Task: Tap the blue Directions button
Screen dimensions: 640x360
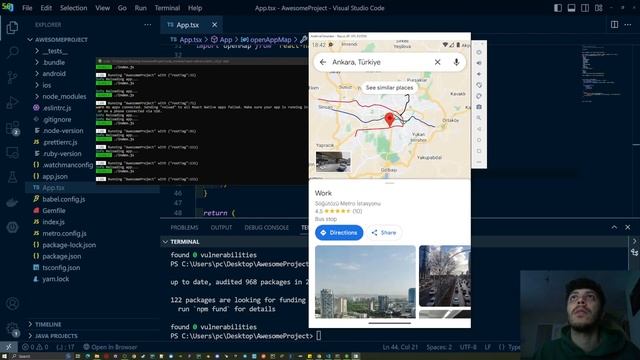Action: (339, 233)
